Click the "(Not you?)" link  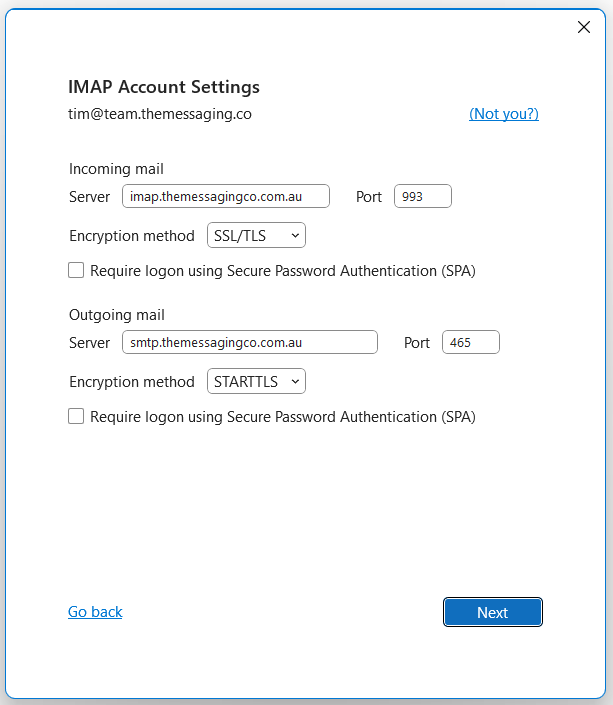(504, 114)
